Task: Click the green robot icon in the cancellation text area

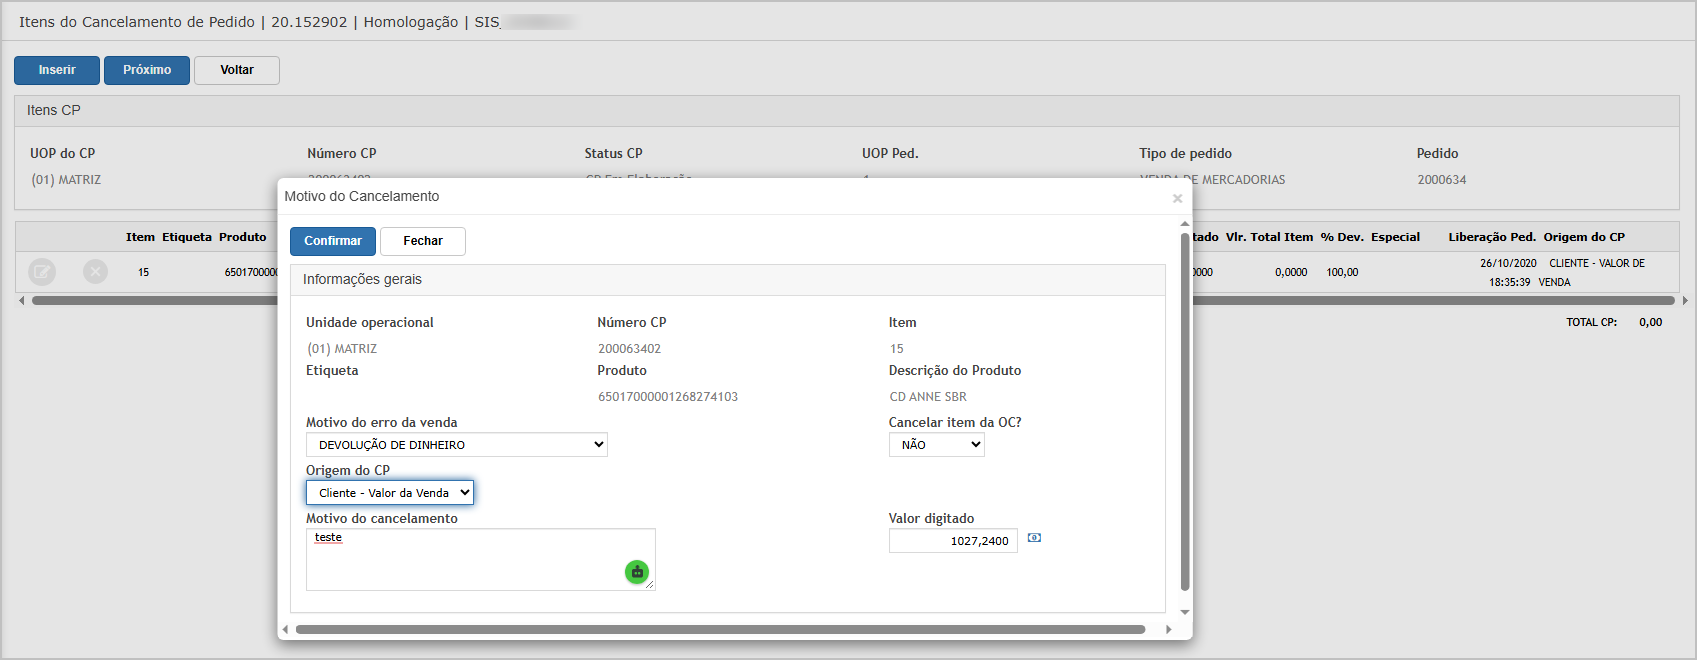Action: pyautogui.click(x=637, y=572)
